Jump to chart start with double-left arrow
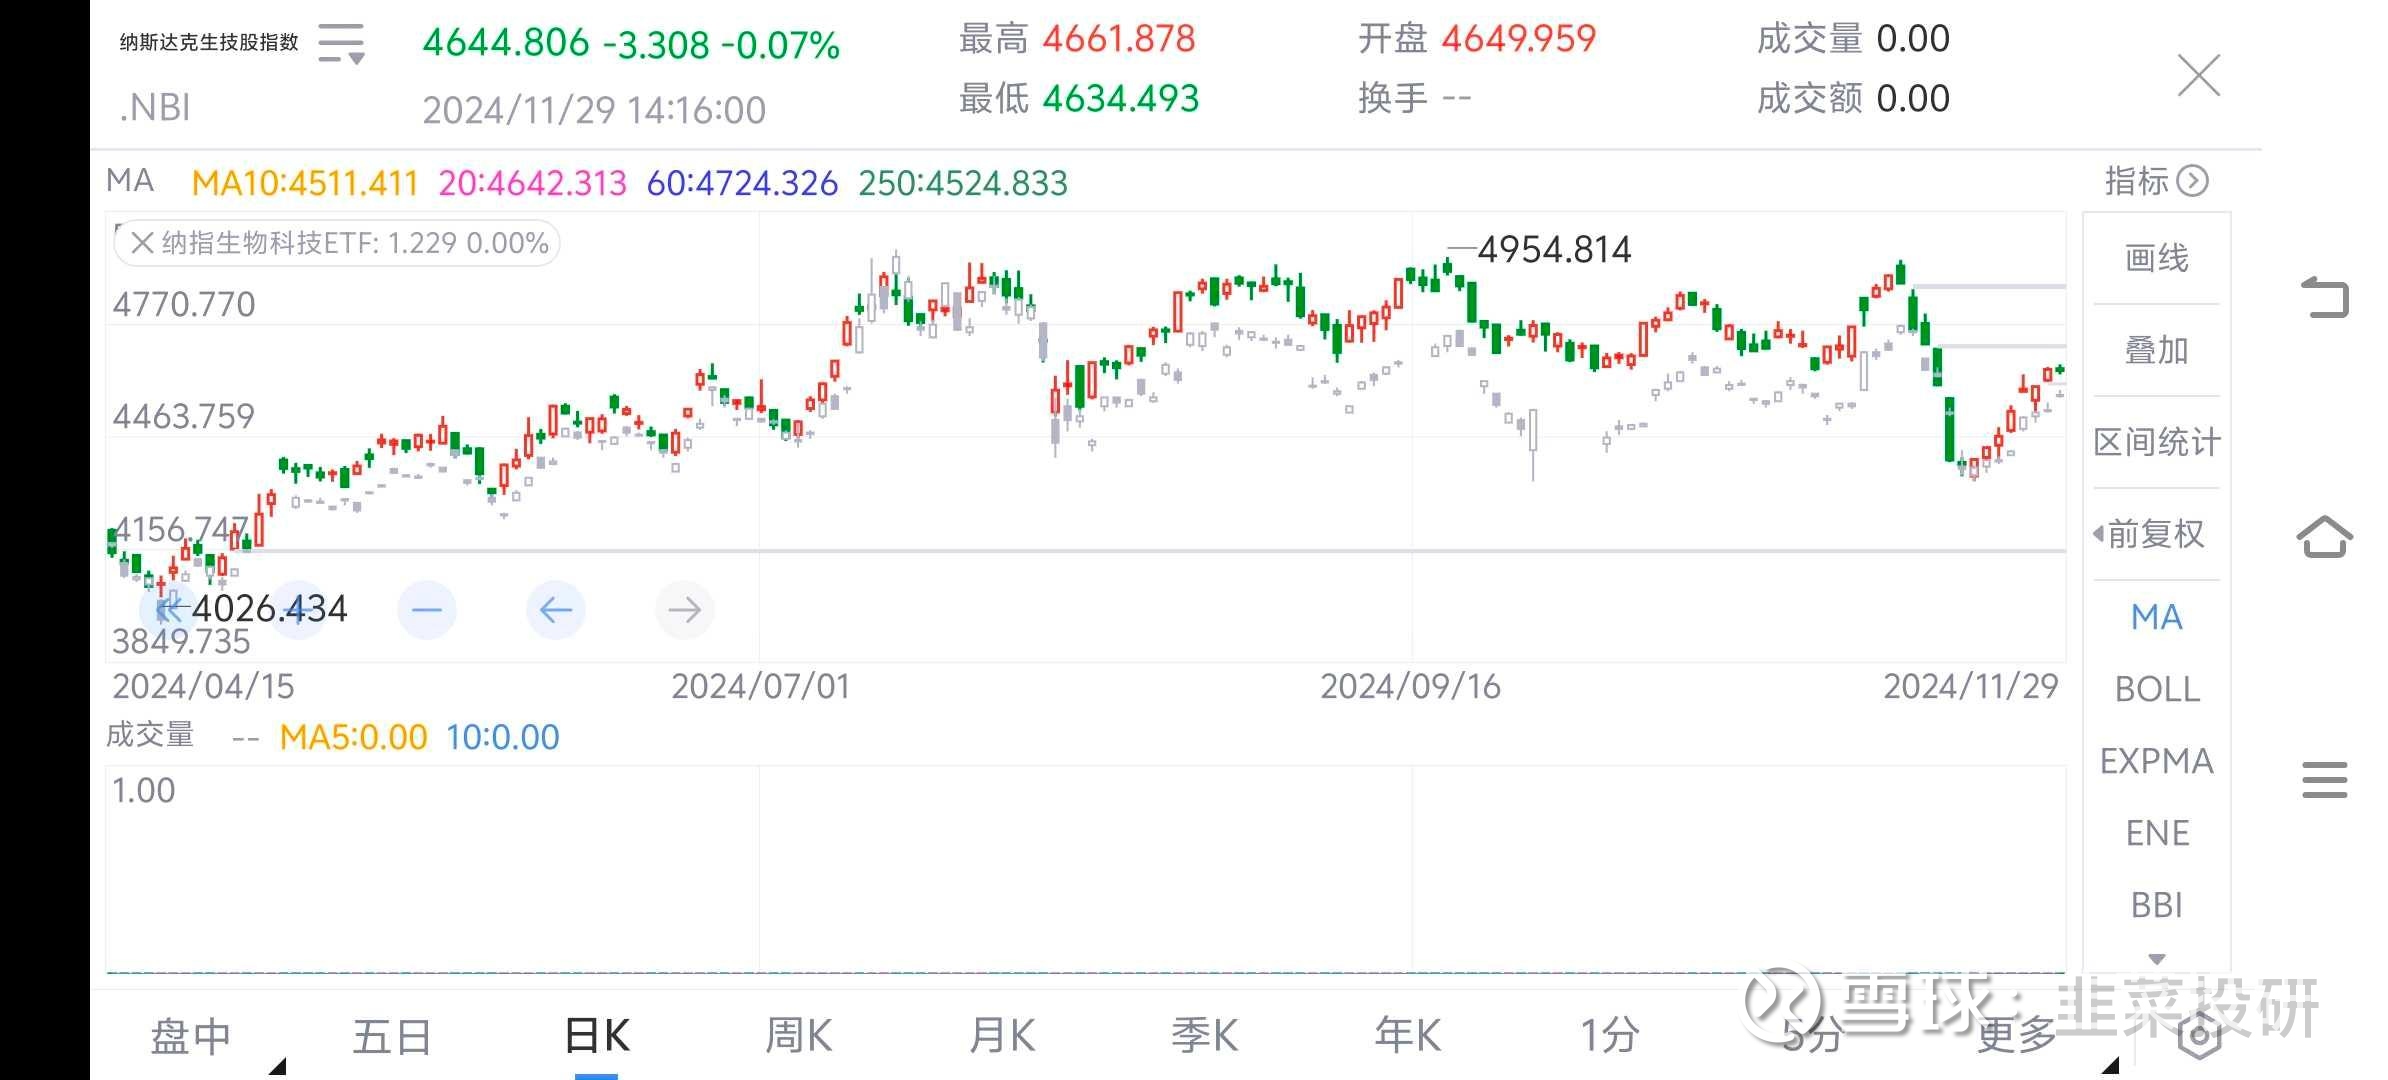 coord(168,609)
